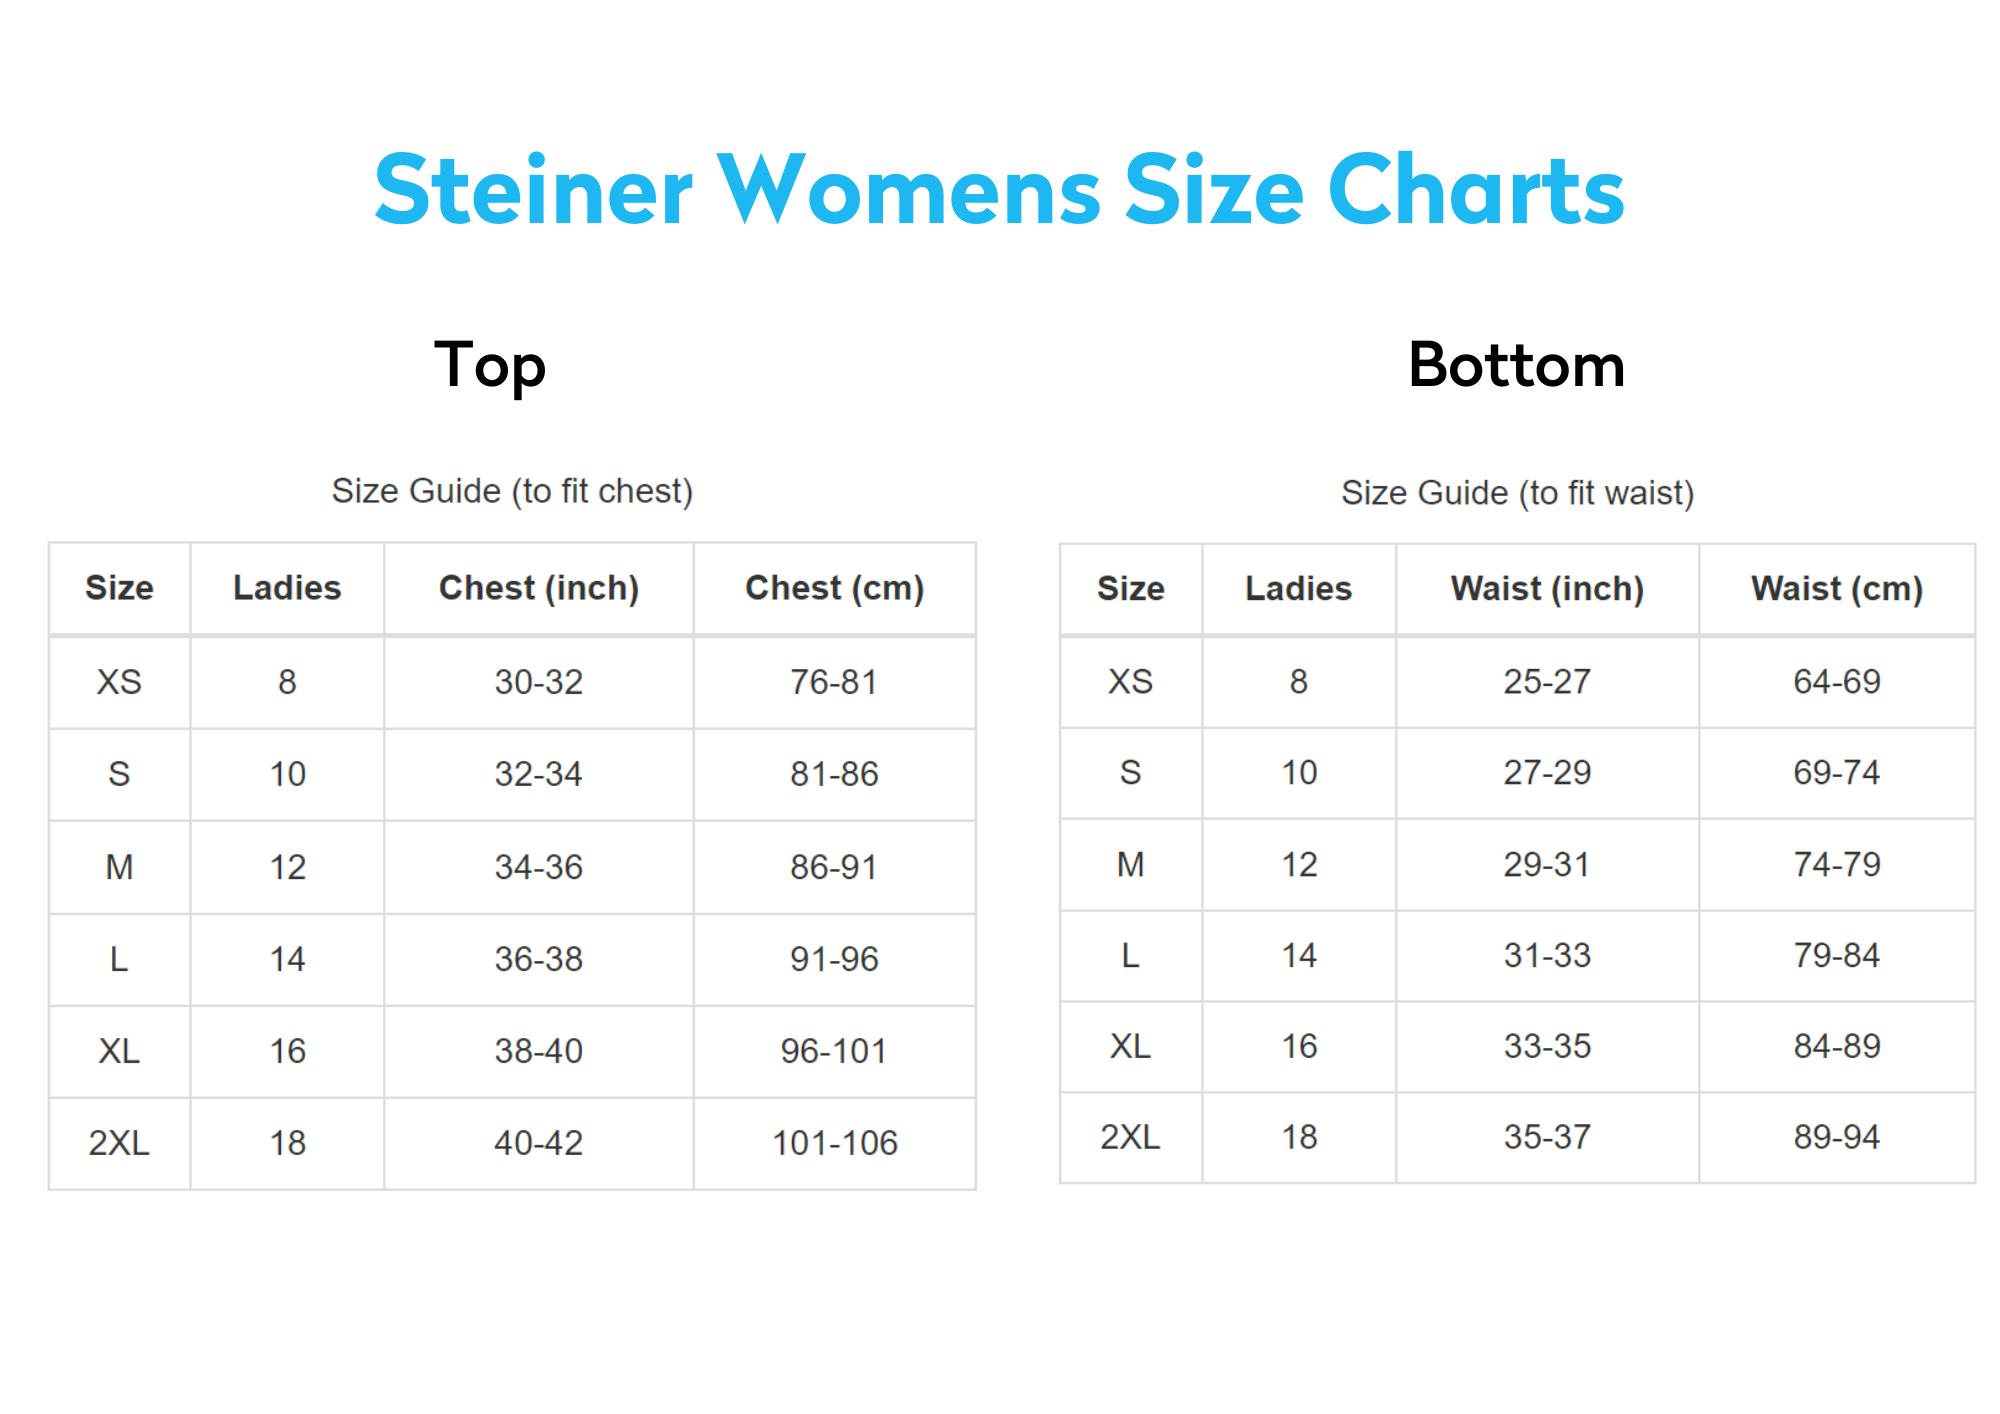Screen dimensions: 2000x1414
Task: Click the '89-94' waist cm cell
Action: click(1836, 1137)
